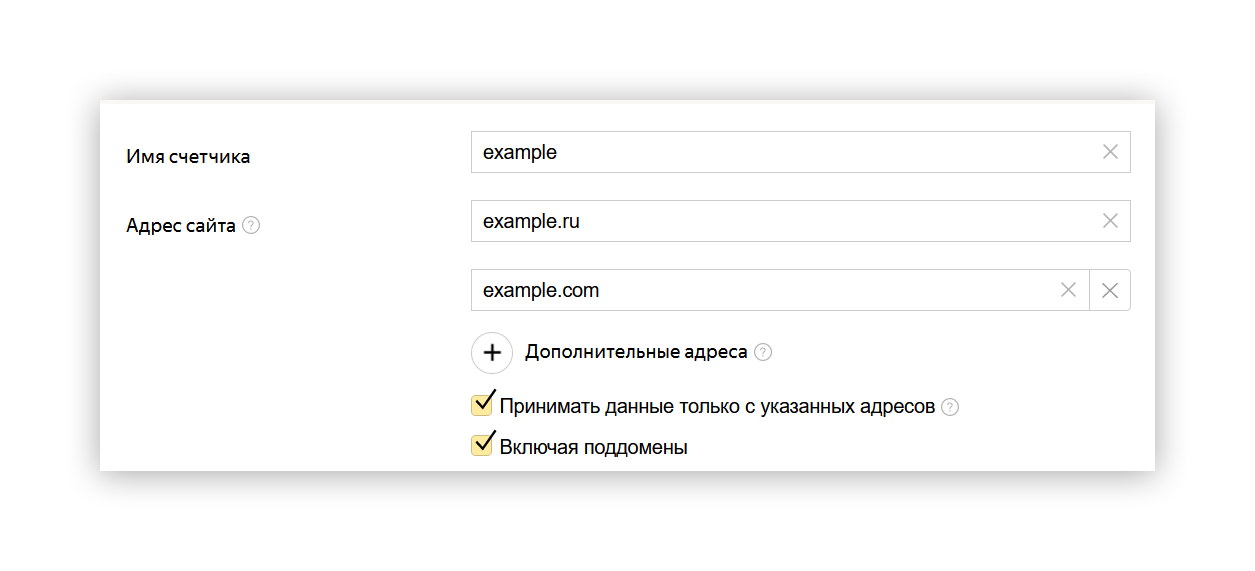Open help icon beside Адрес сайта
Viewport: 1255px width, 571px height.
pyautogui.click(x=251, y=226)
